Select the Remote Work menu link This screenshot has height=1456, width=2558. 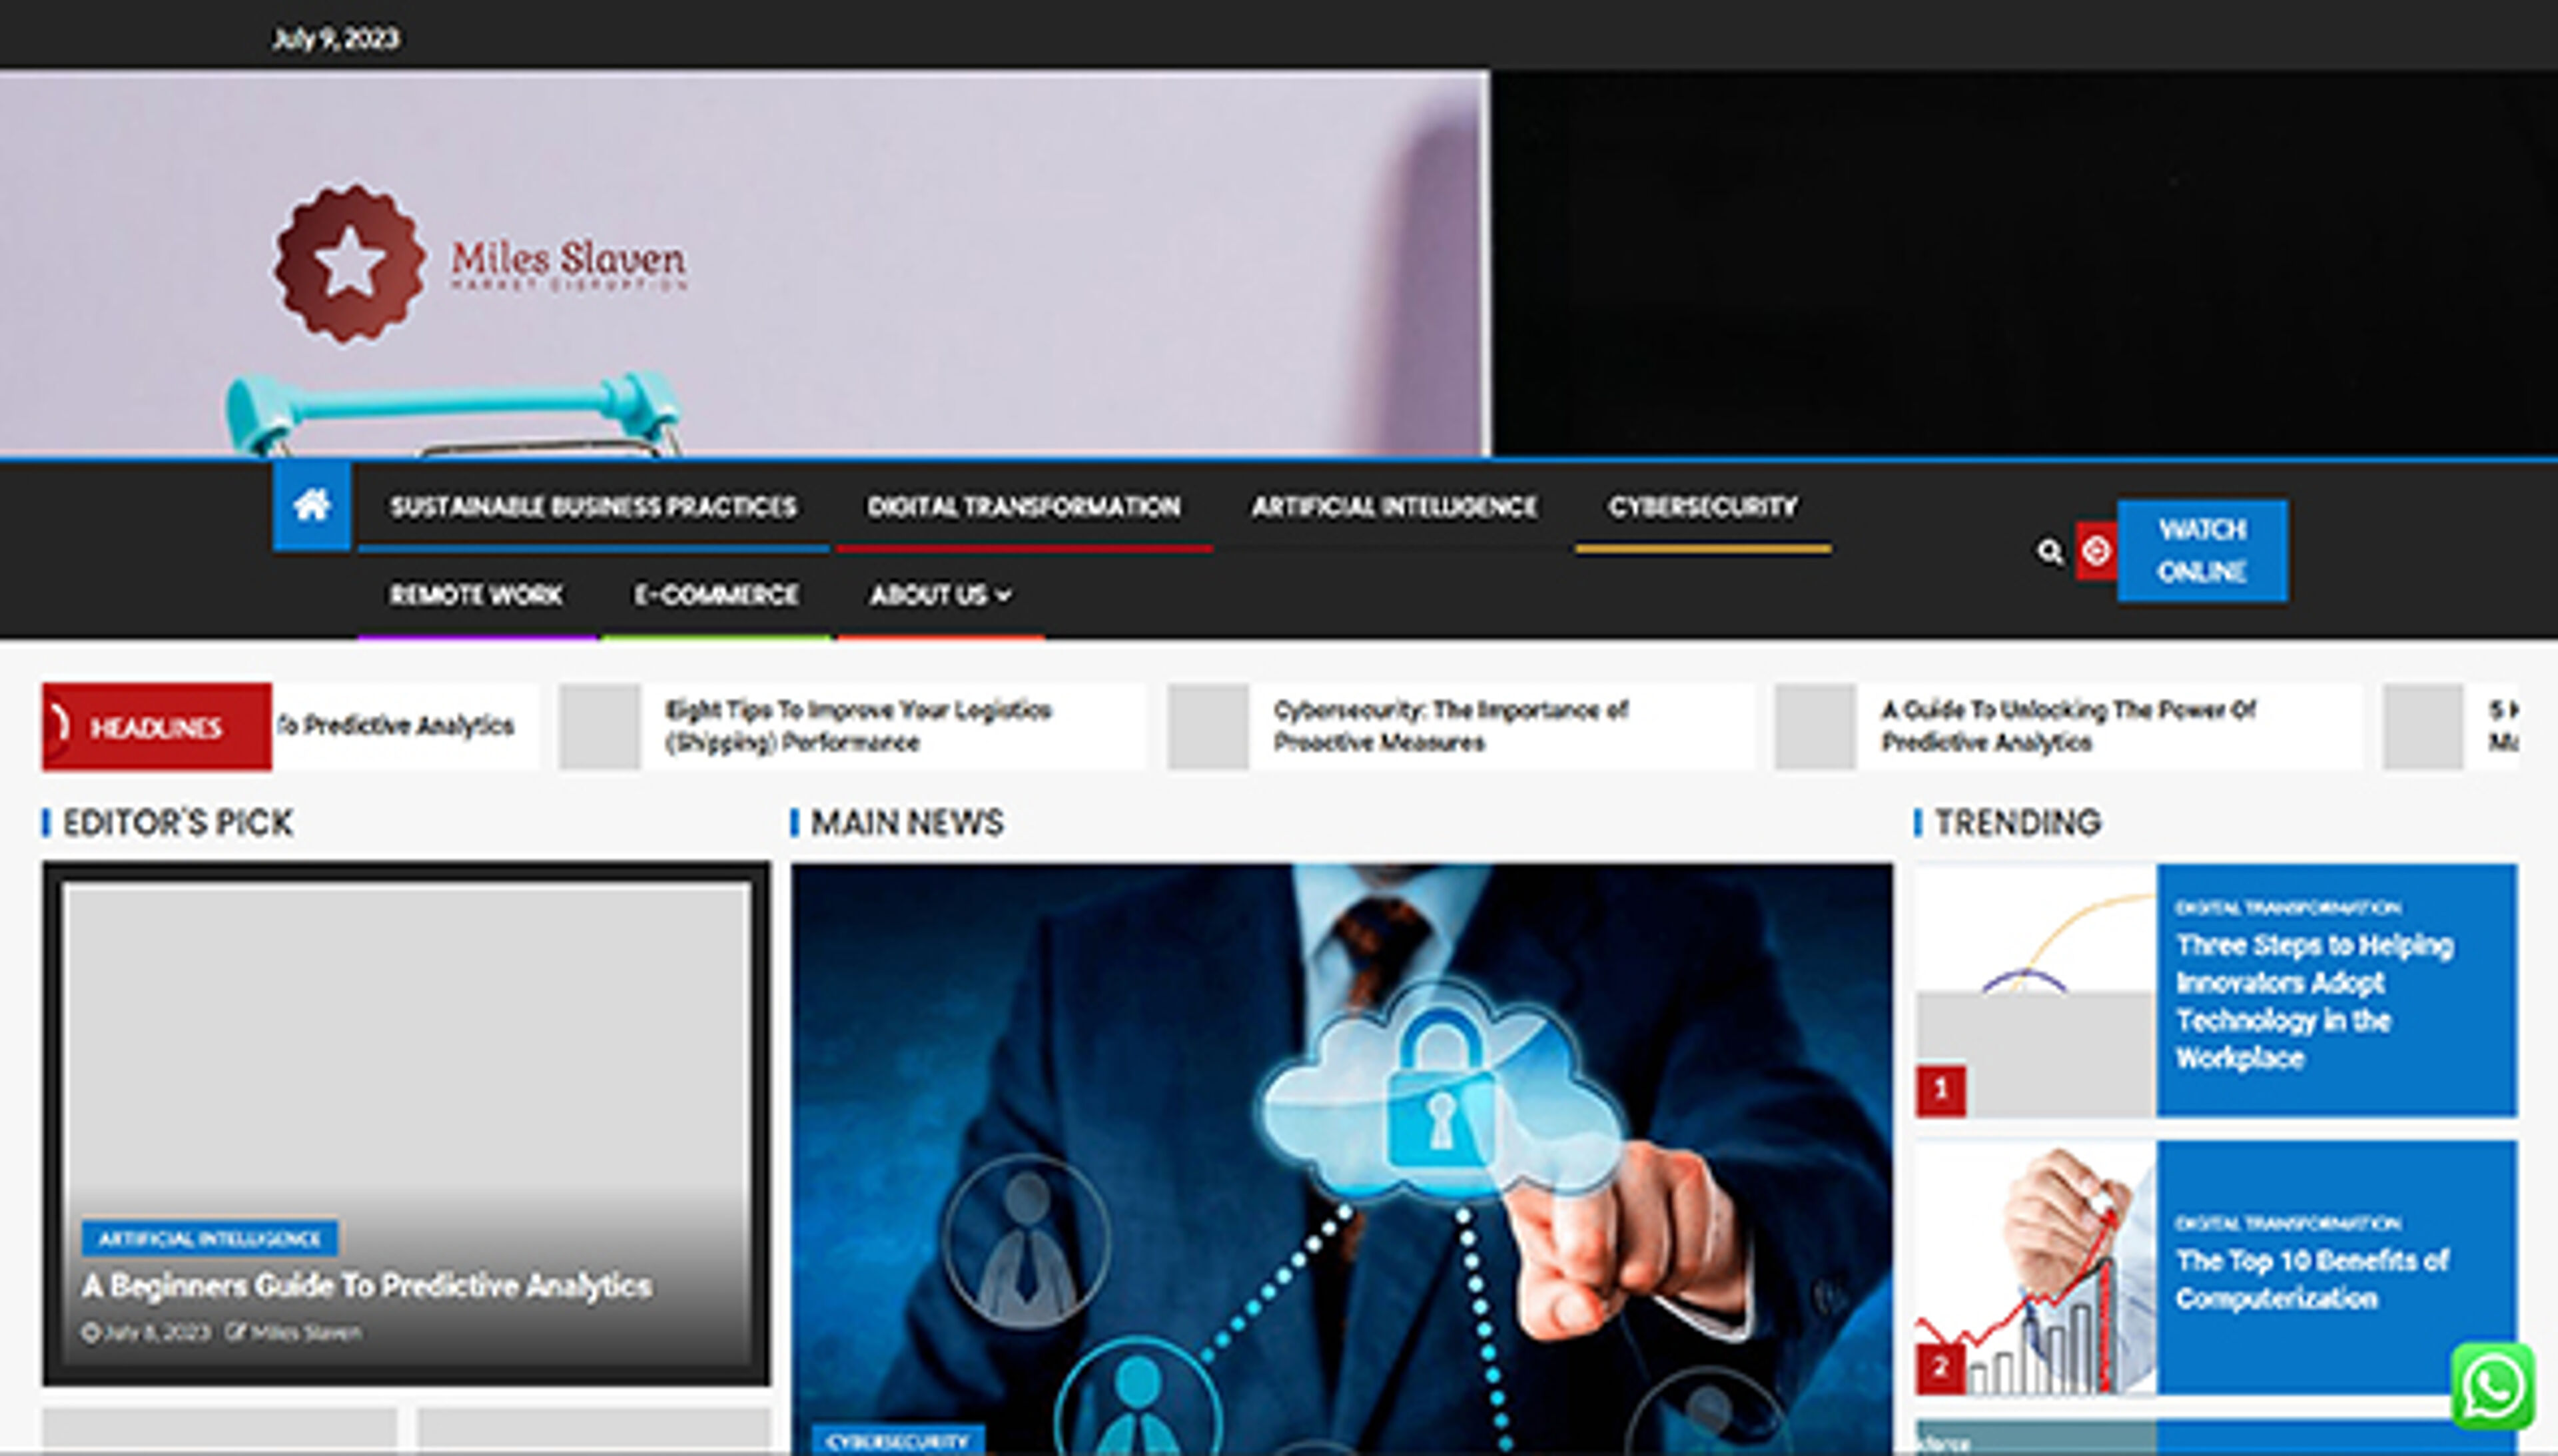click(x=476, y=595)
